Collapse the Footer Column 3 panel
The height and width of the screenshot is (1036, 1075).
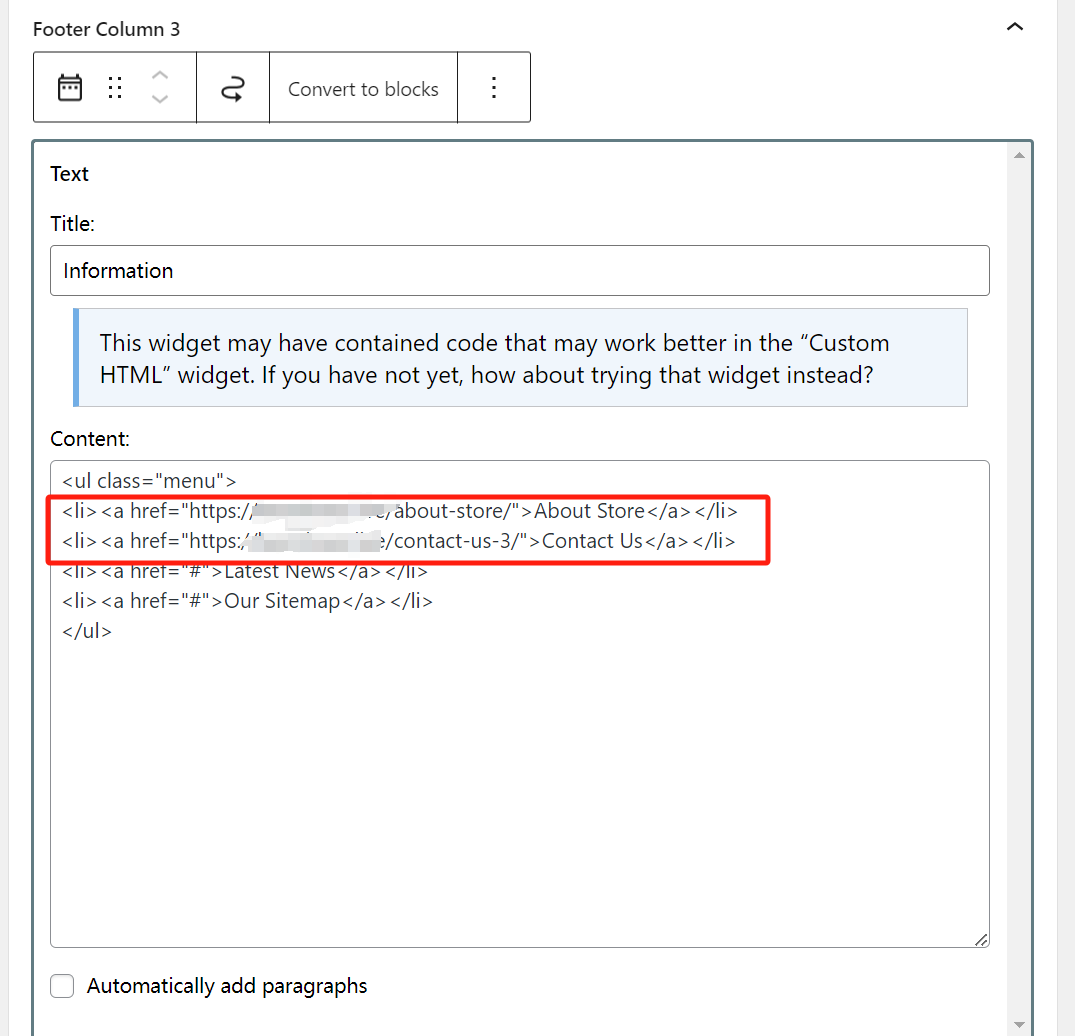click(x=1015, y=27)
